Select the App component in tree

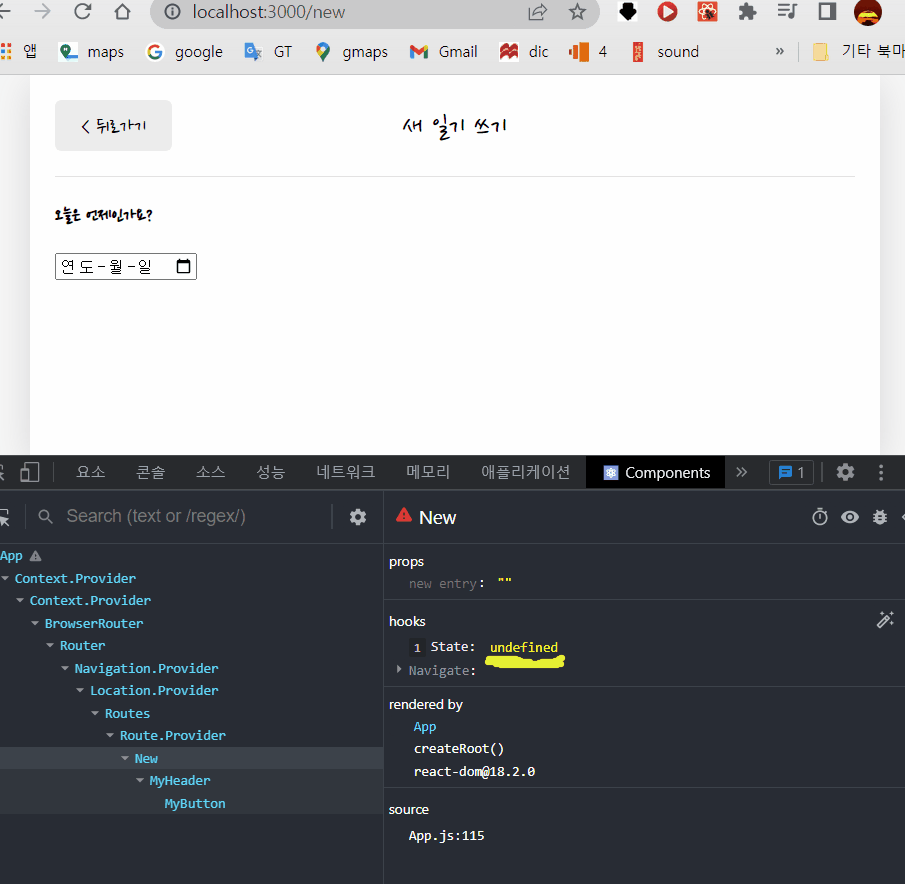click(11, 556)
